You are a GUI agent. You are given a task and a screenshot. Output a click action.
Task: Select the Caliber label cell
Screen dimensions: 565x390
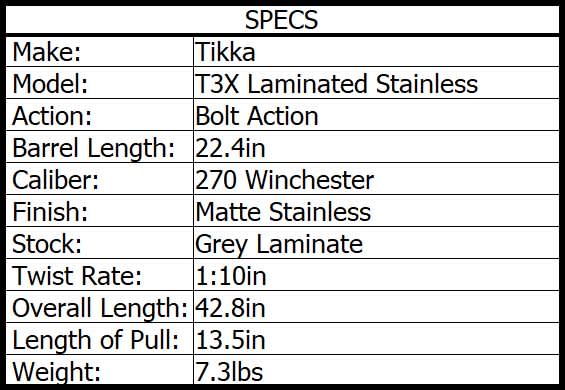click(x=99, y=179)
